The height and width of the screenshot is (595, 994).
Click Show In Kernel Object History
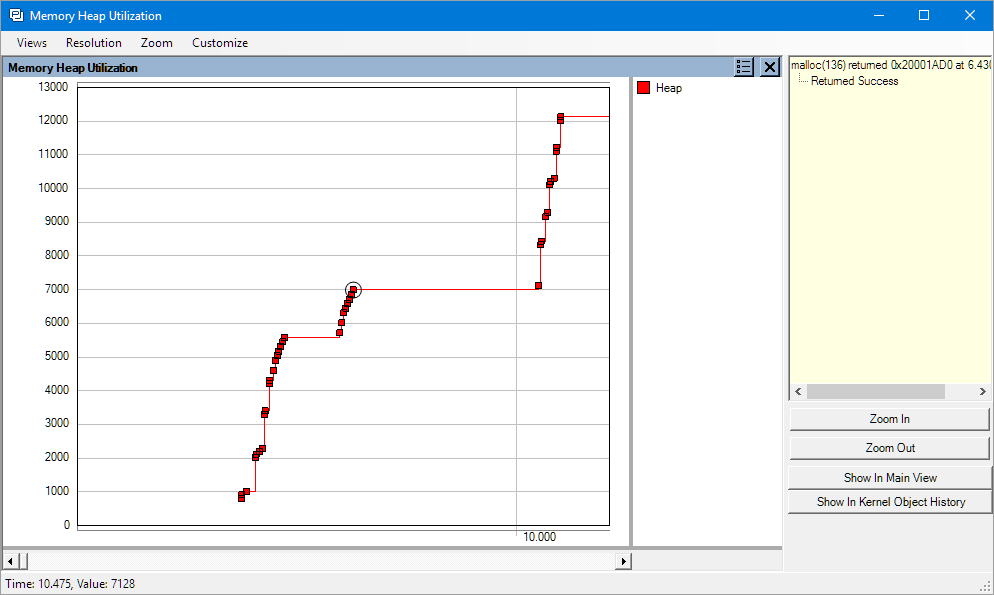[889, 502]
